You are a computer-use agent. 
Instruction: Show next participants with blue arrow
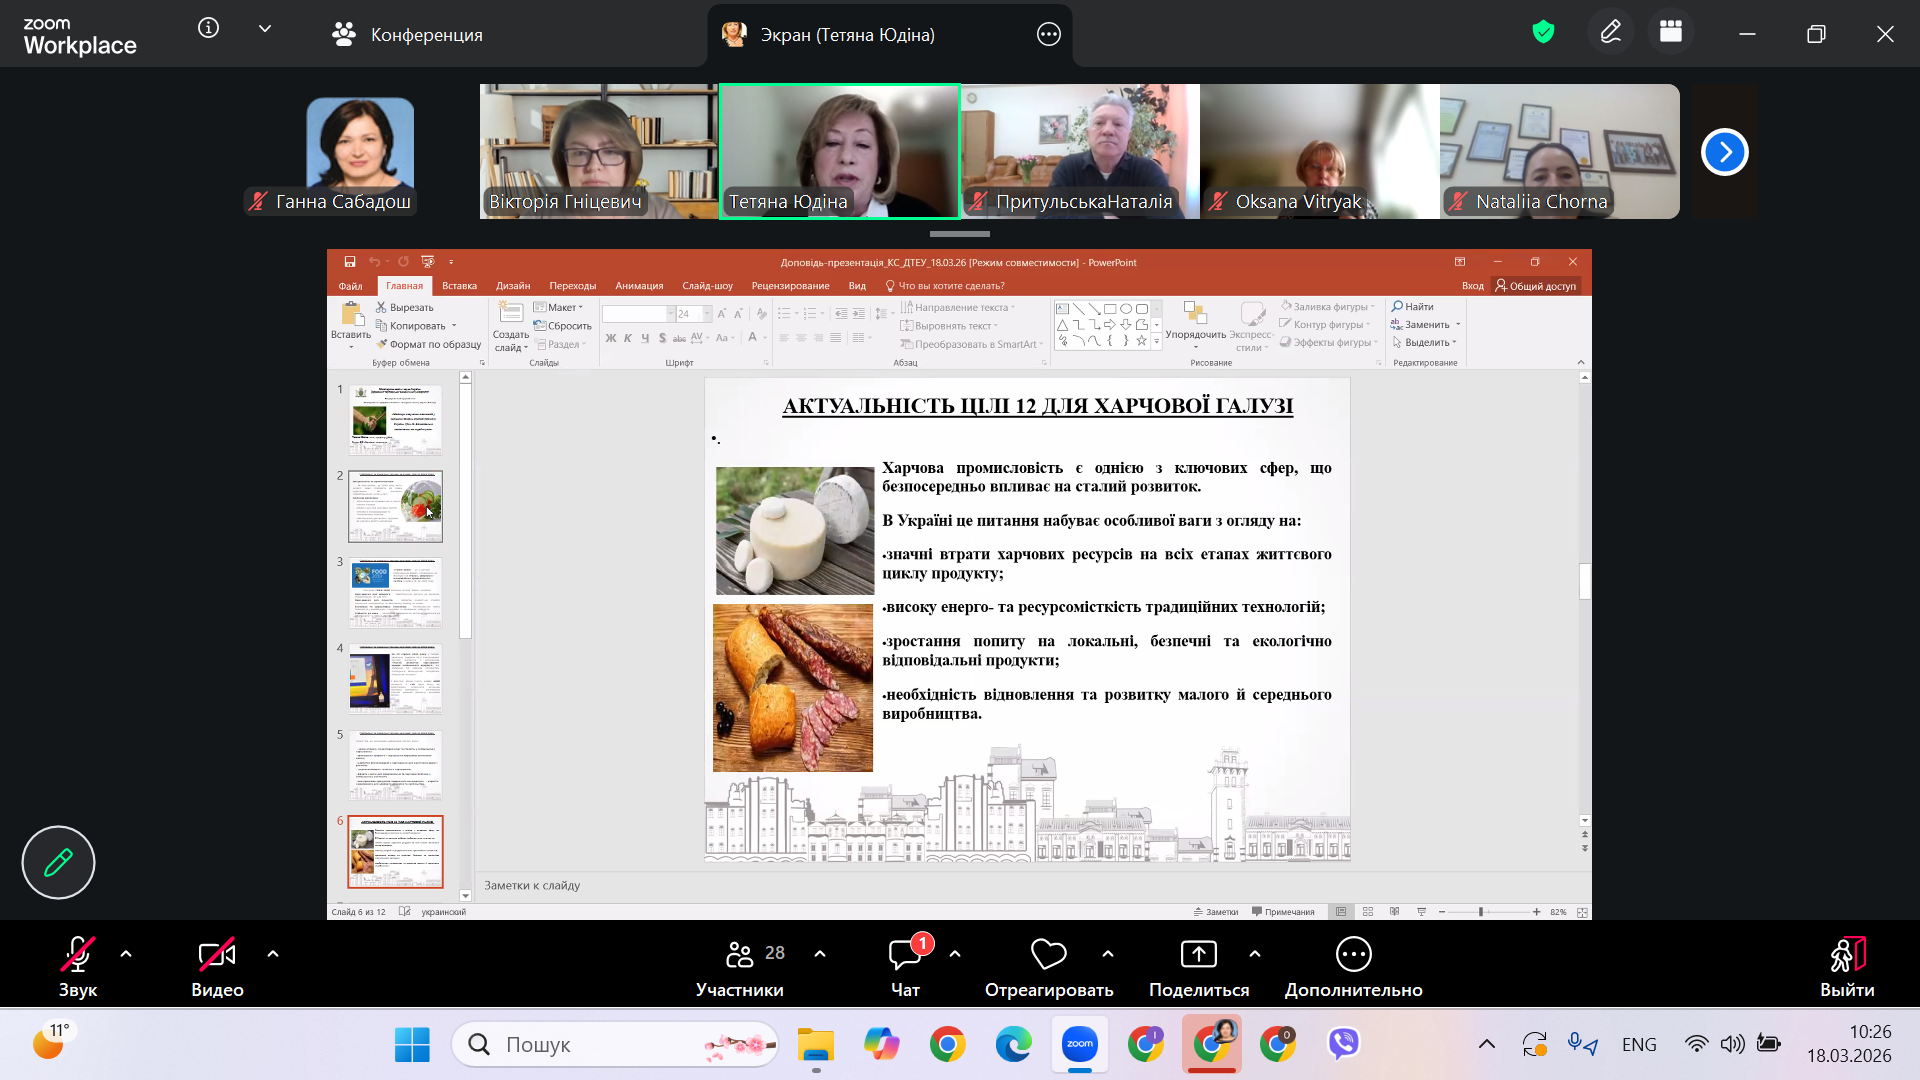point(1724,152)
